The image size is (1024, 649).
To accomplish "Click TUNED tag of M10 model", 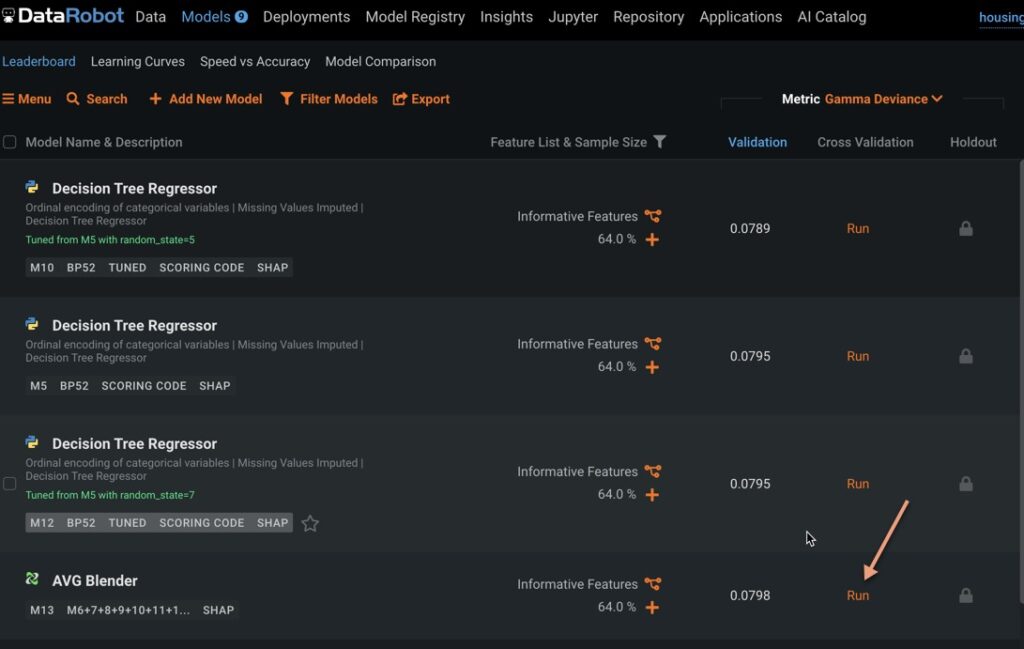I will coord(127,268).
